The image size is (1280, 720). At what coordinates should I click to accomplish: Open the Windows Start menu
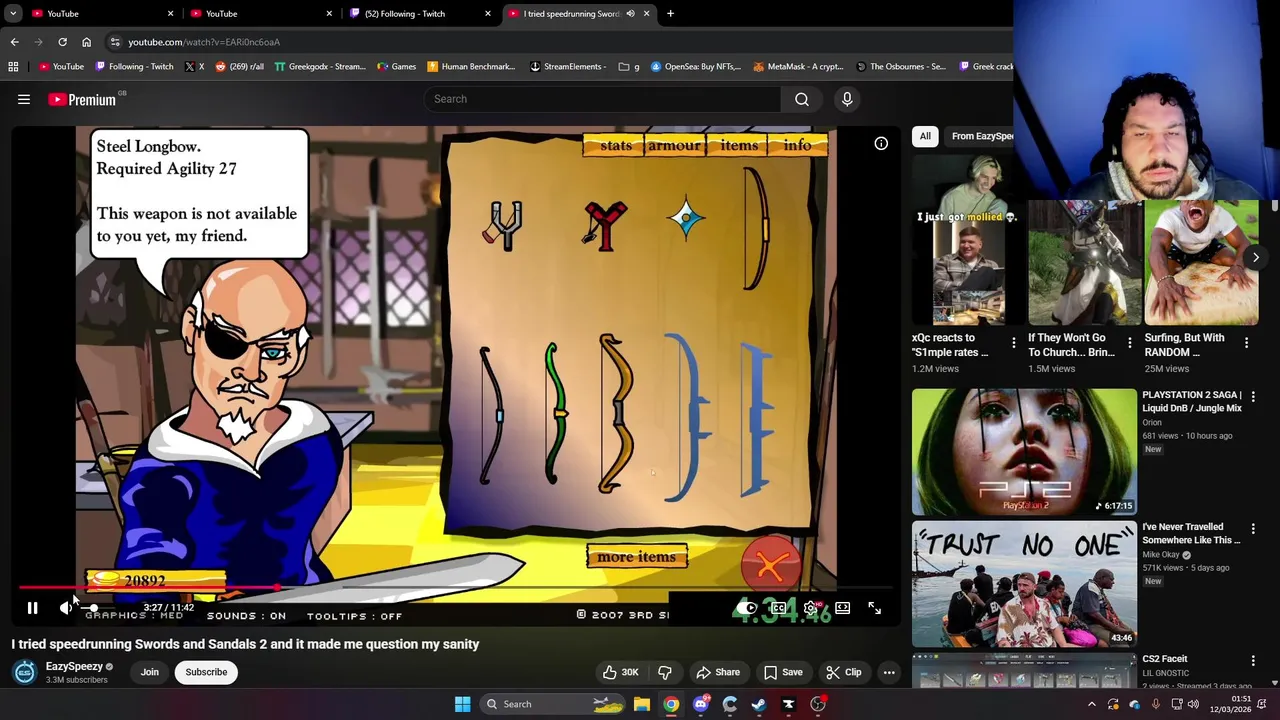(x=462, y=704)
